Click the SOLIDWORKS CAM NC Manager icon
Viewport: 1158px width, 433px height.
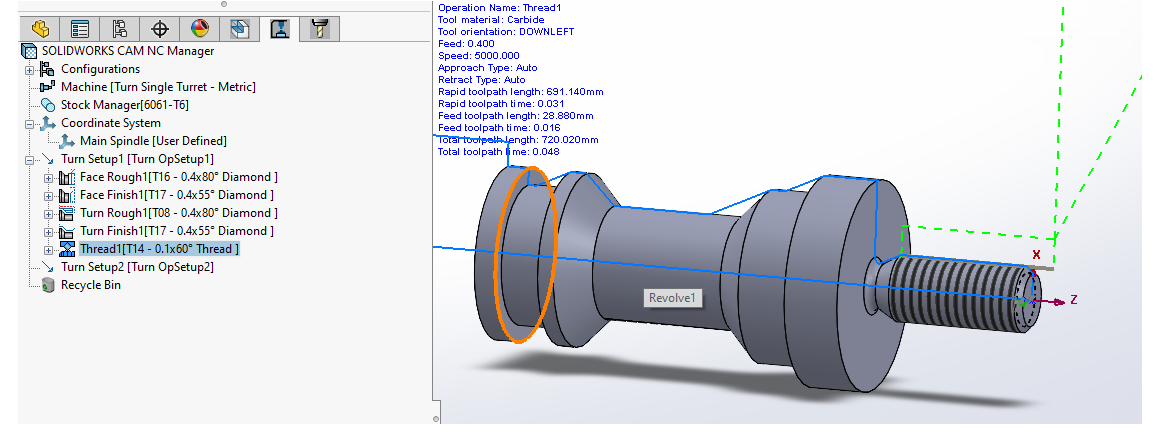(30, 51)
